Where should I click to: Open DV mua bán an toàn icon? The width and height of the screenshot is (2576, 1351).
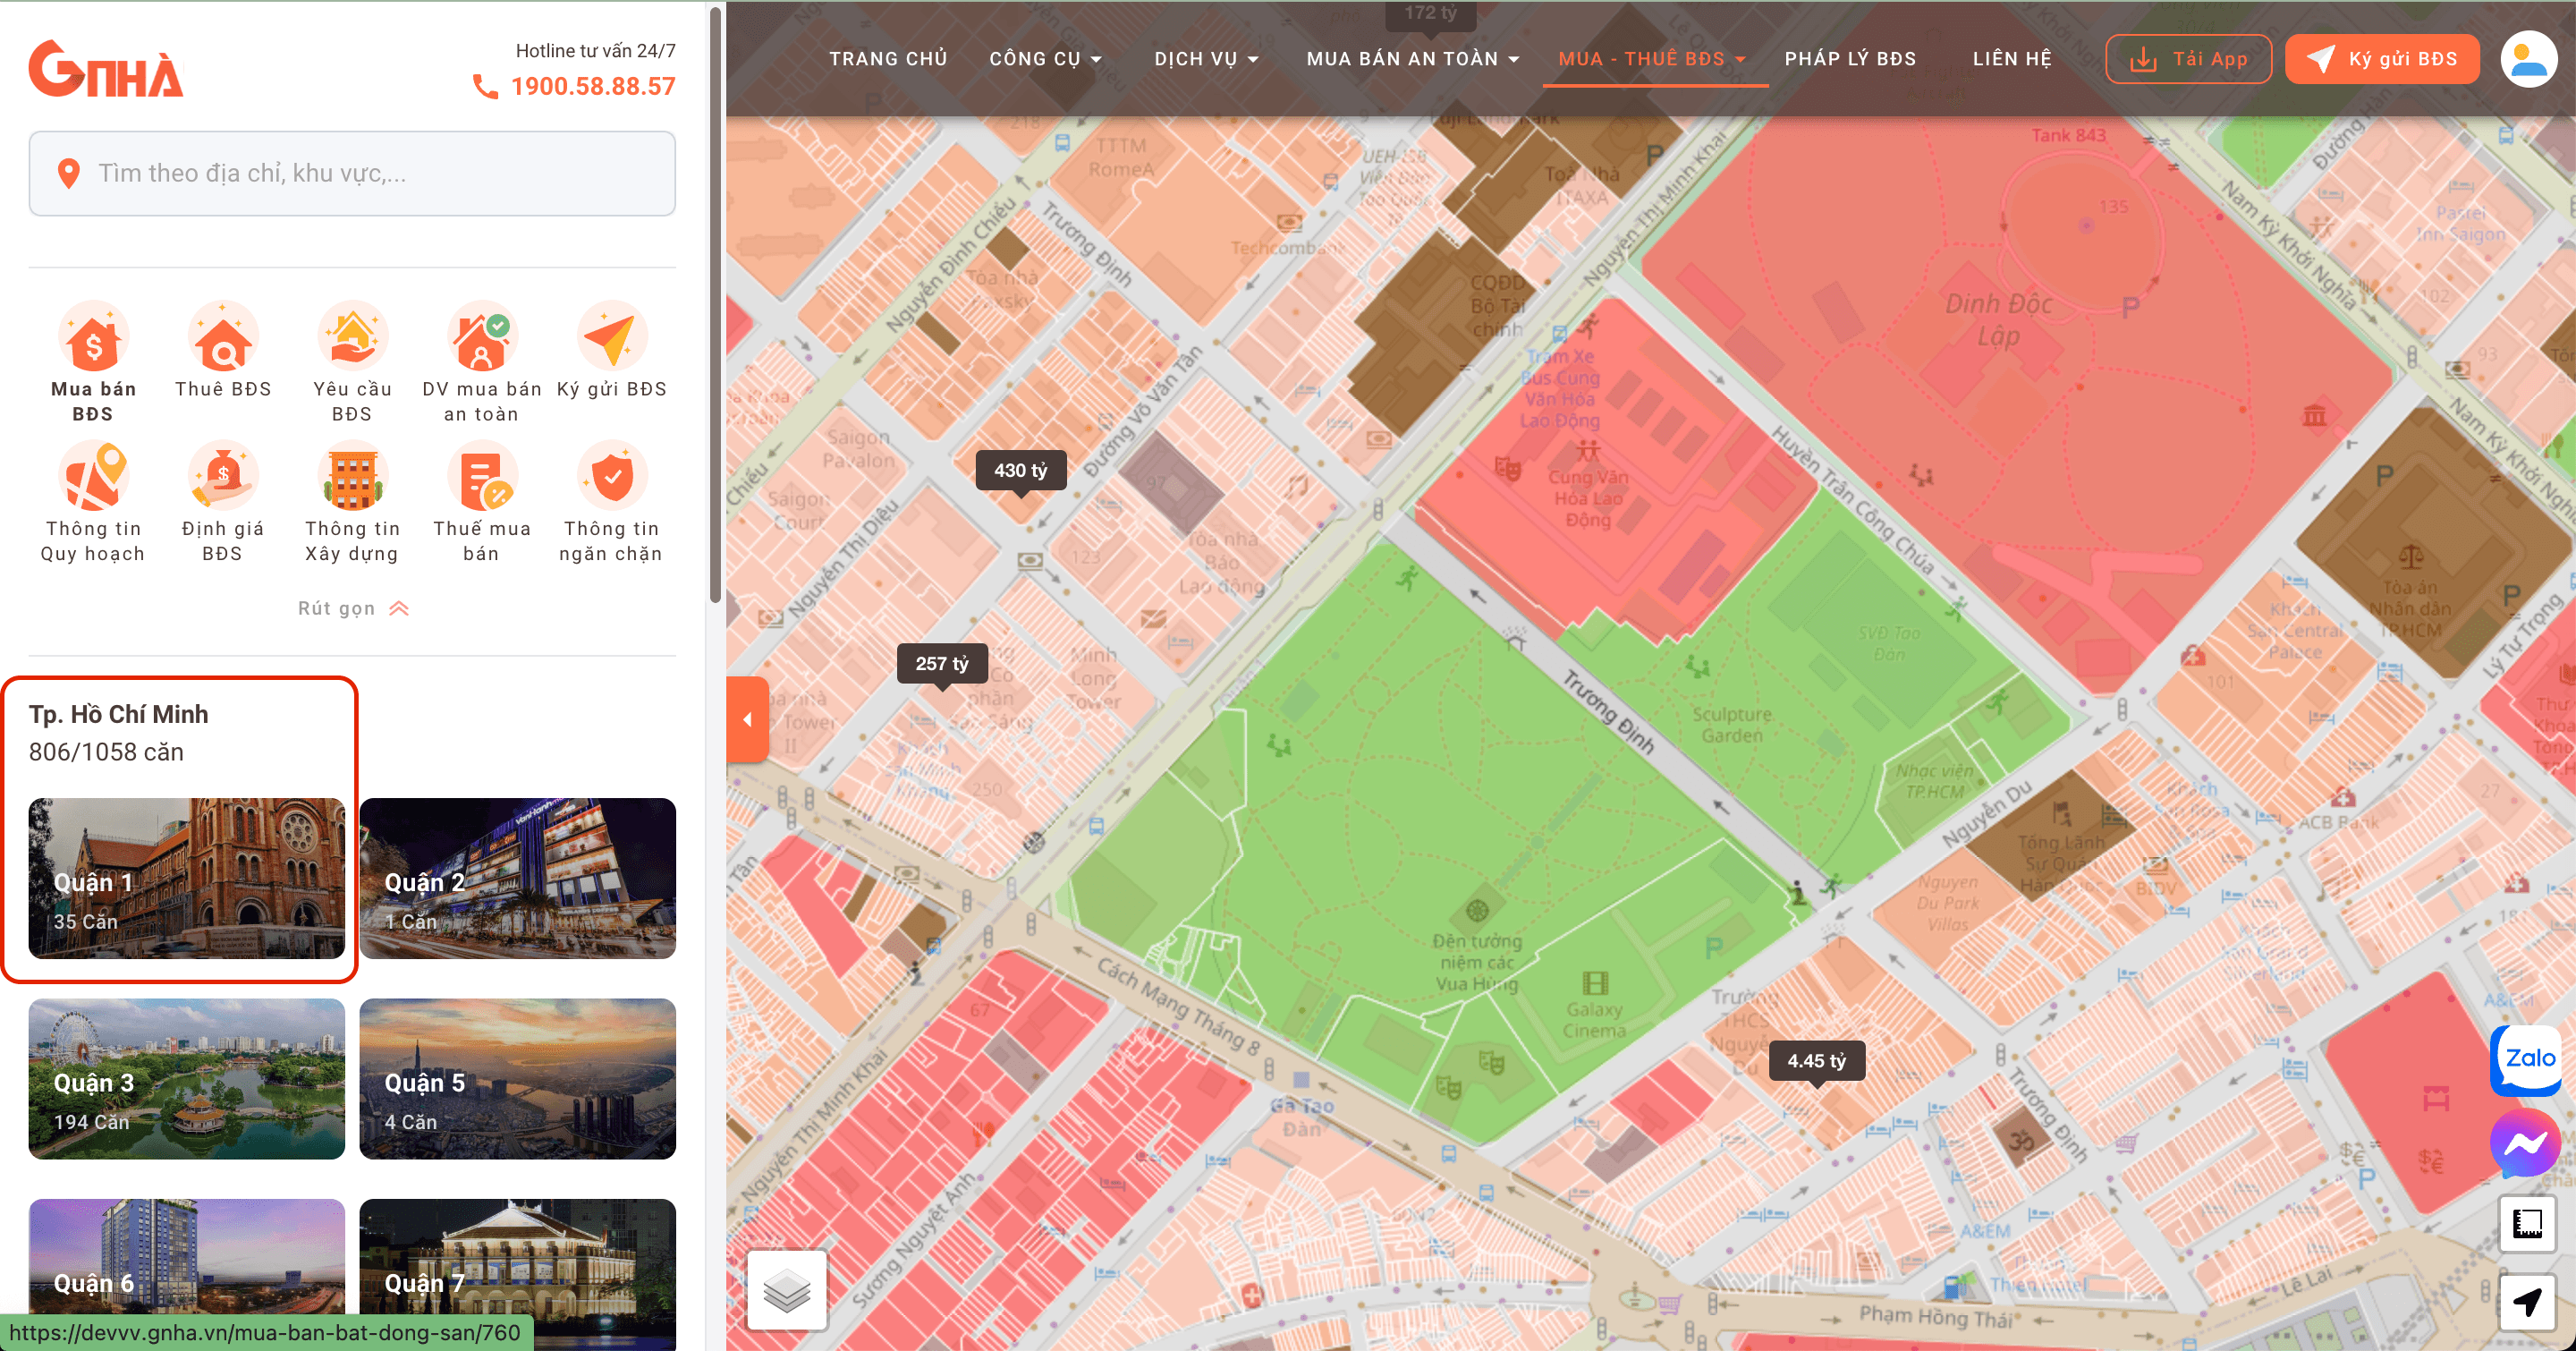click(482, 337)
